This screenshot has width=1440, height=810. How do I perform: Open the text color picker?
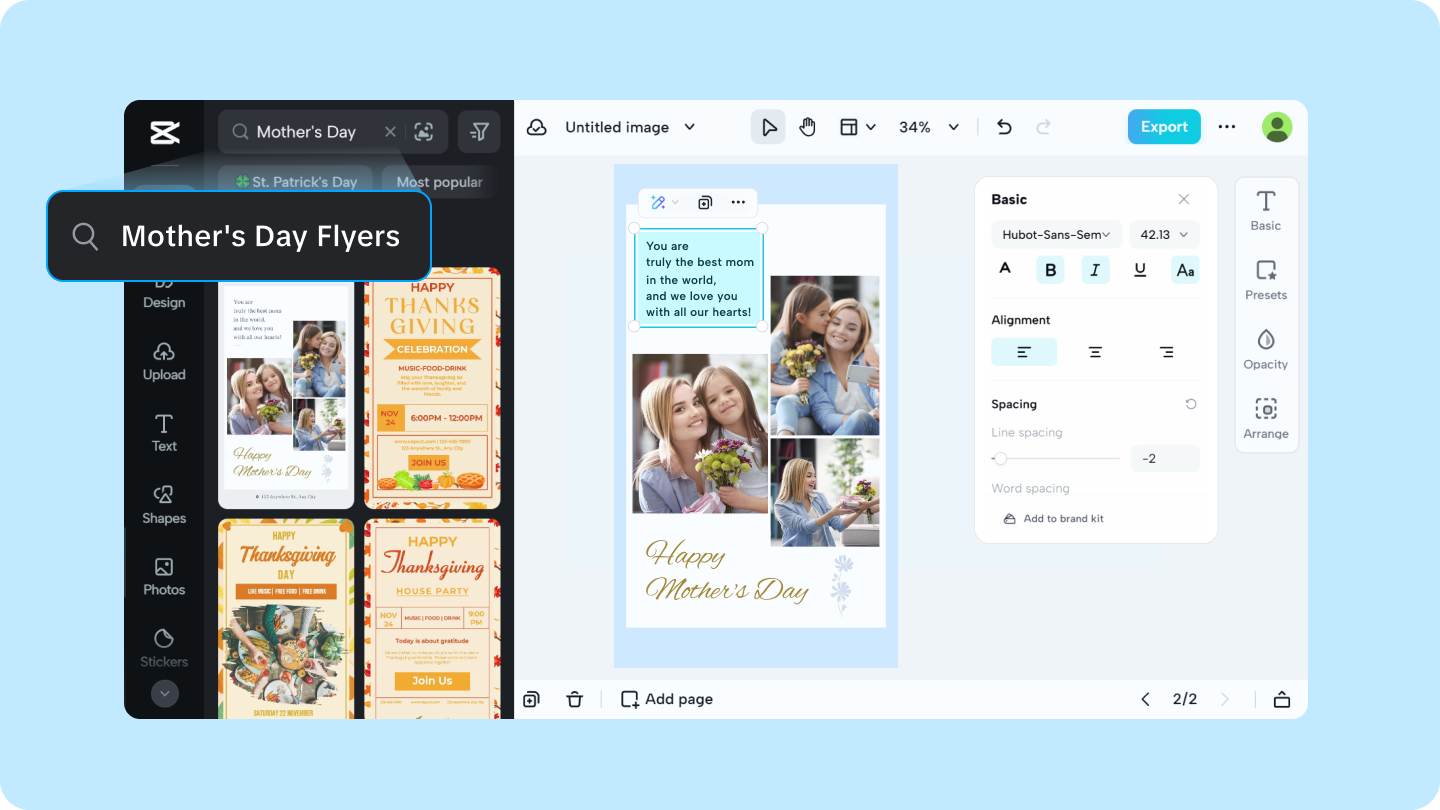pos(1005,269)
